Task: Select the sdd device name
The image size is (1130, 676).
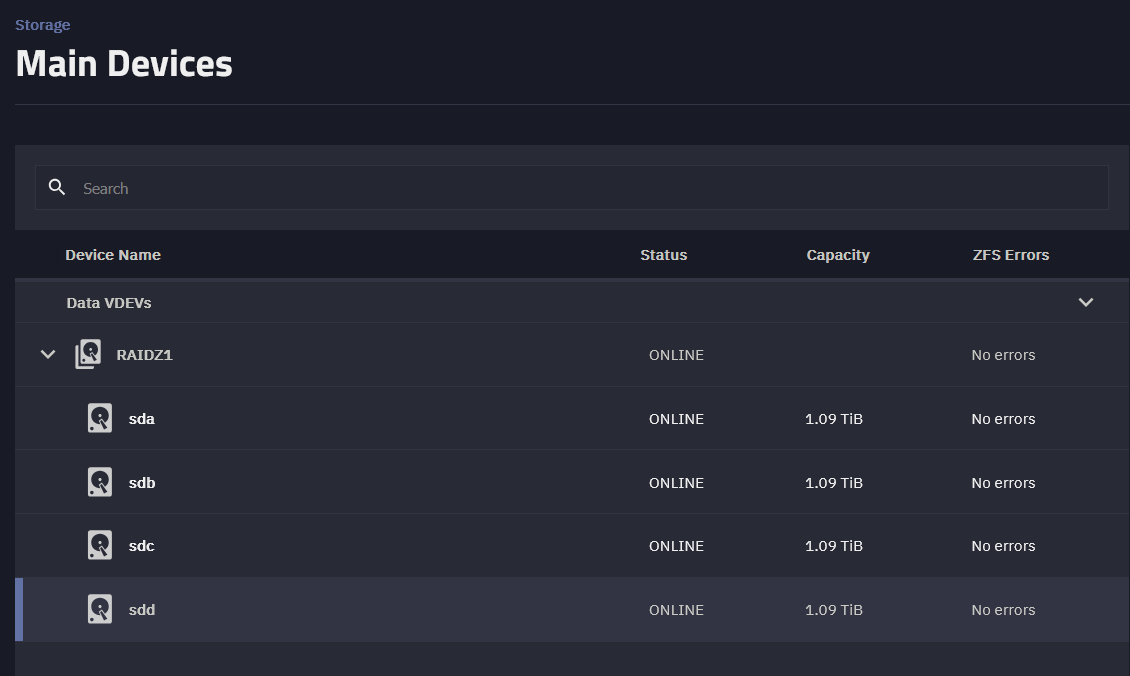Action: [142, 610]
